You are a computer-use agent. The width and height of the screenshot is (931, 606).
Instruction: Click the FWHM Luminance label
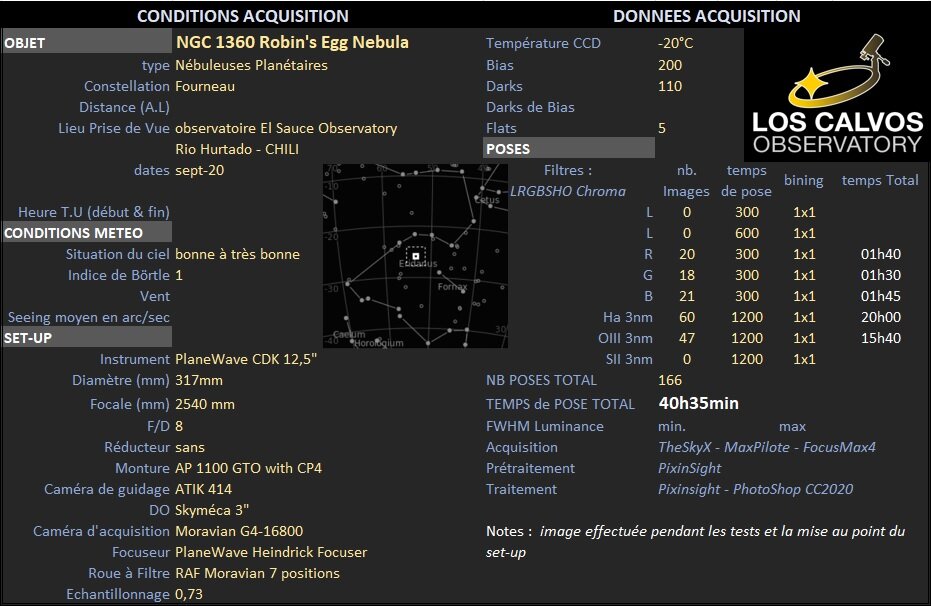click(x=544, y=426)
